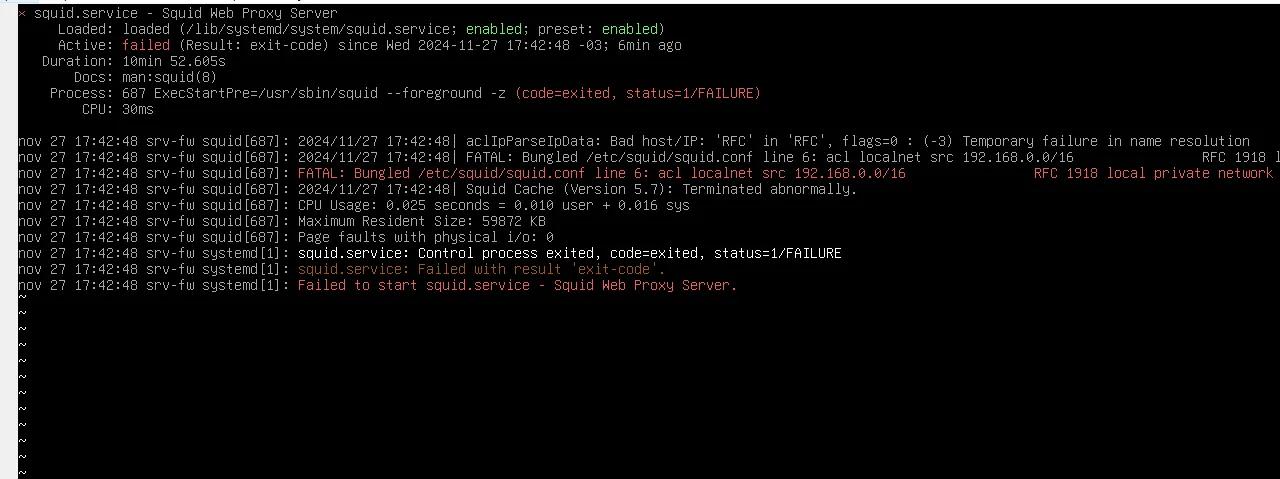Select "Temporary failure in name resolution" text
Screen dimensions: 1280x479
tap(1106, 141)
